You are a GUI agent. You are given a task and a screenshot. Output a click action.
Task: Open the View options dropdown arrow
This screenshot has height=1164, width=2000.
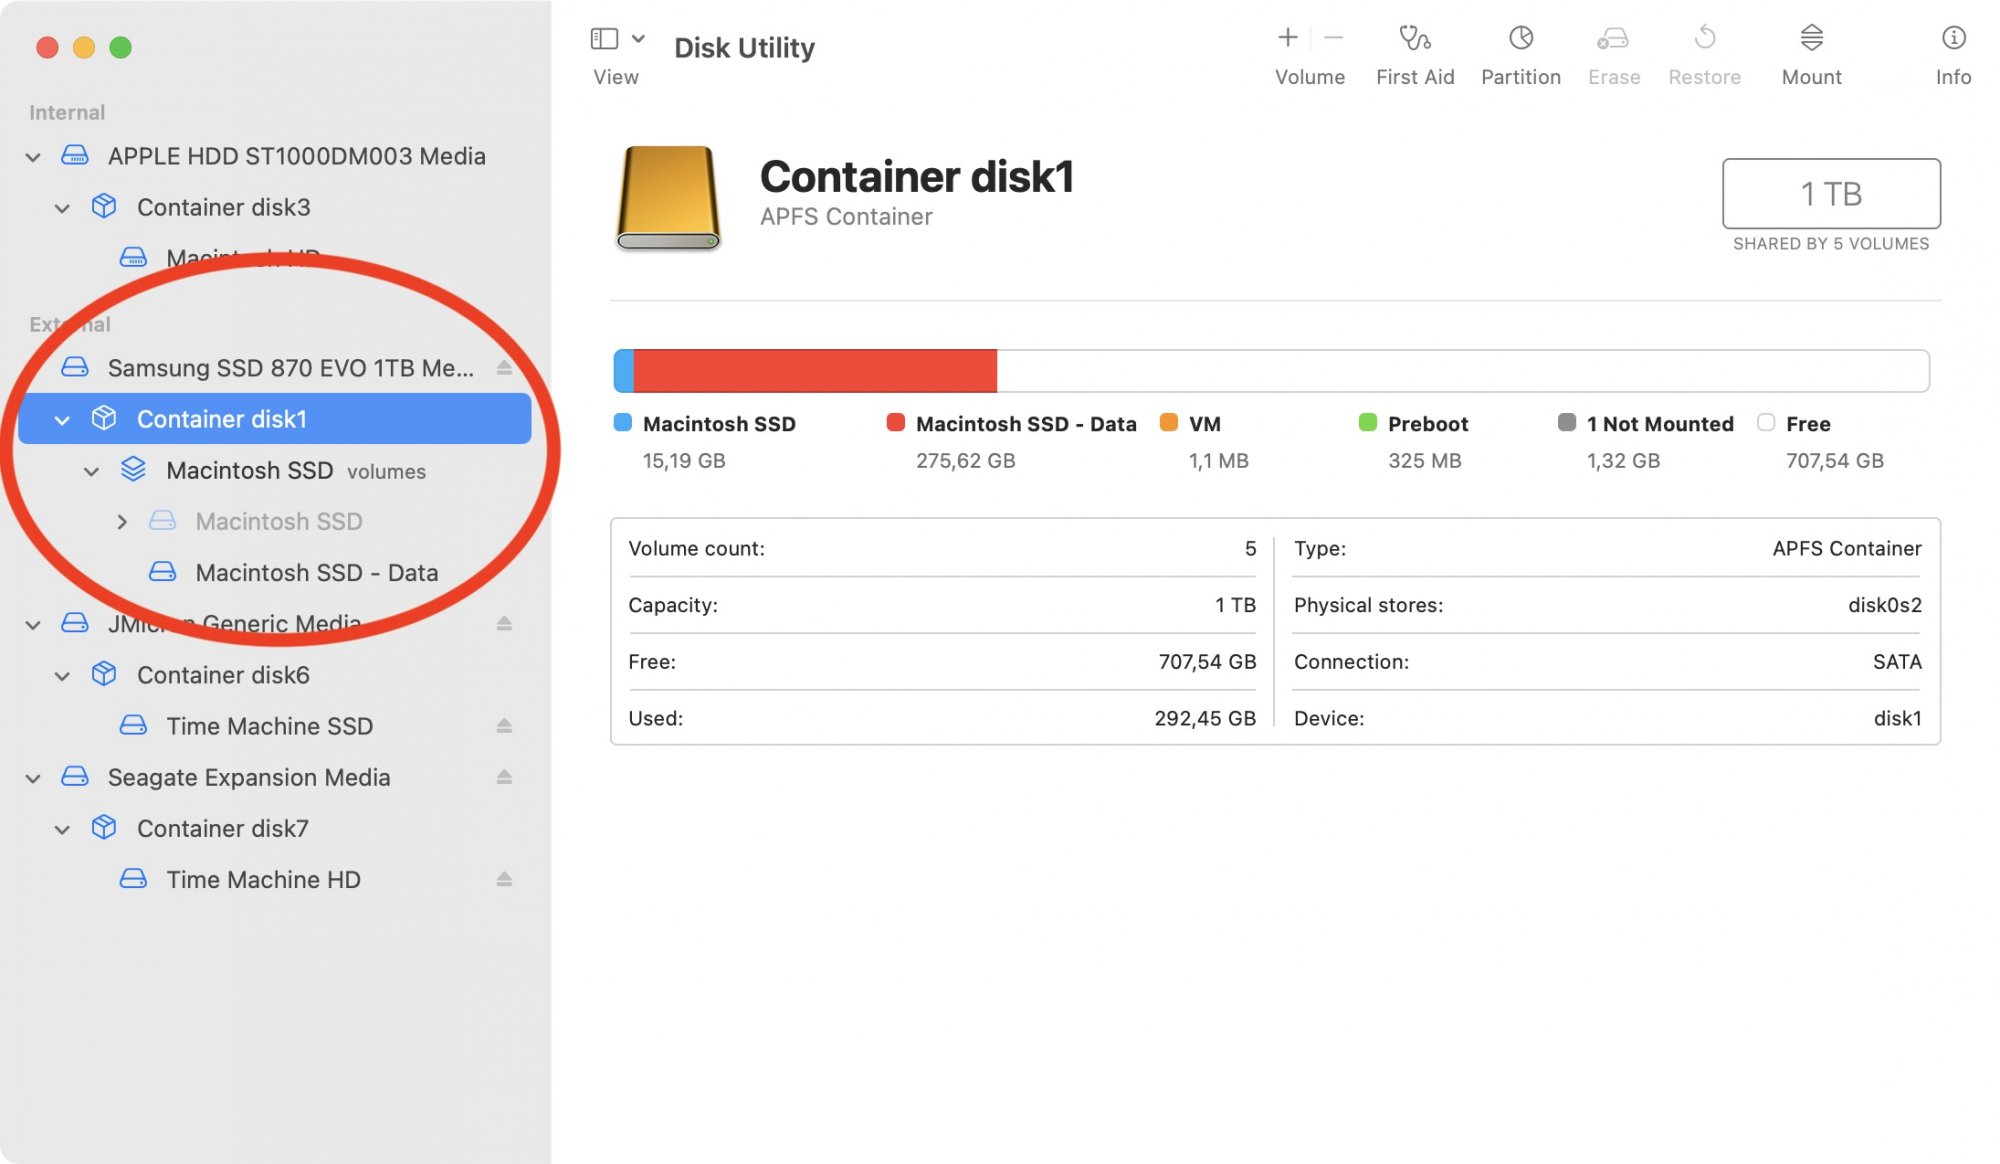(639, 39)
